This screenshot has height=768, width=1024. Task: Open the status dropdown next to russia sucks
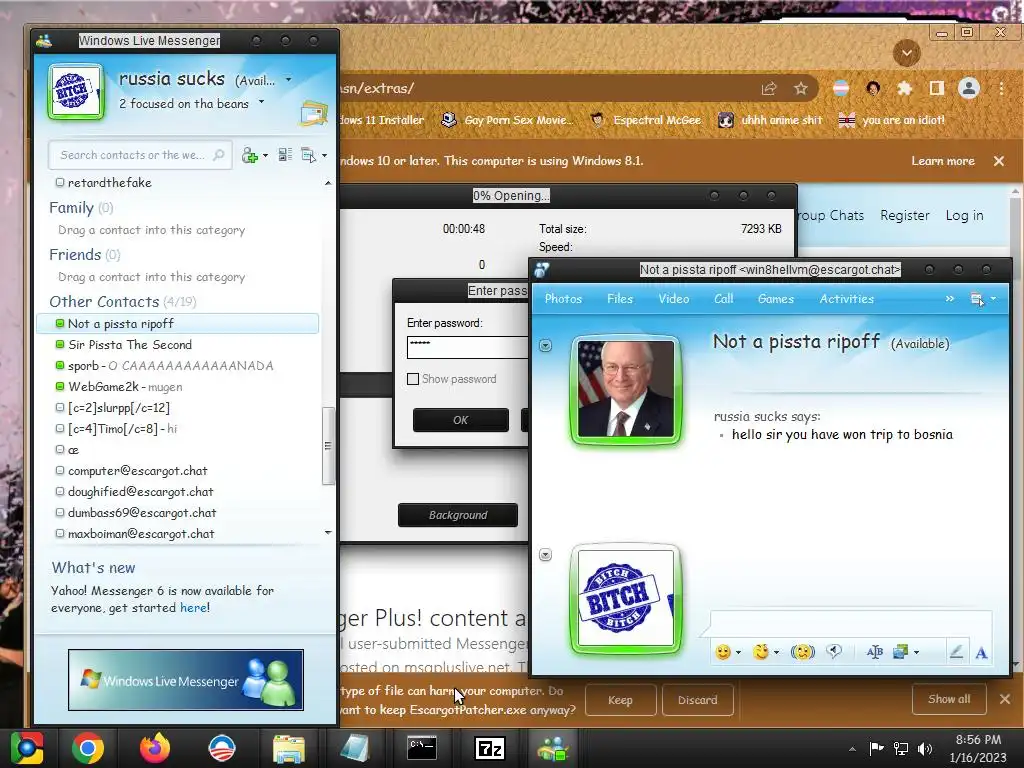(x=289, y=80)
